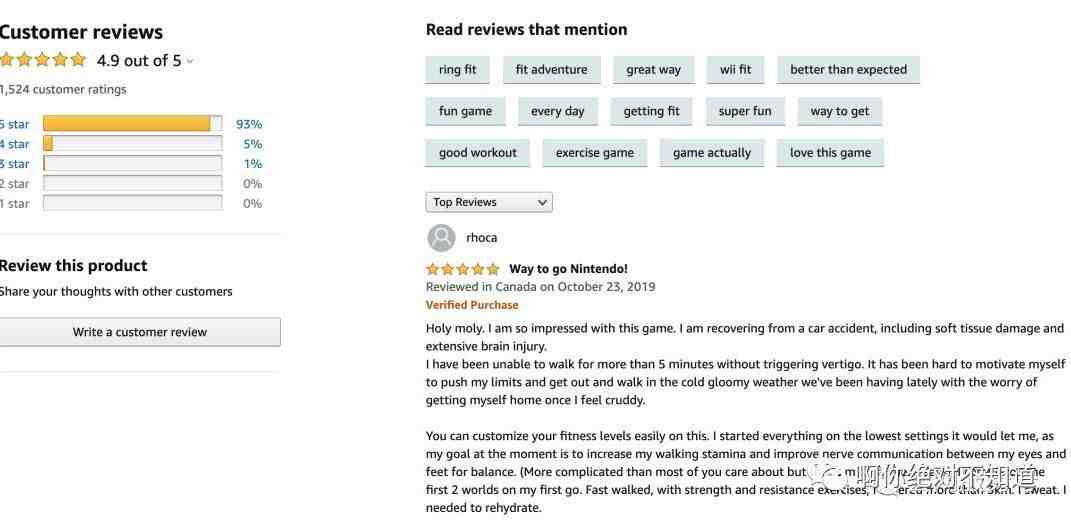
Task: Select the "fit adventure" mention tag
Action: [551, 70]
